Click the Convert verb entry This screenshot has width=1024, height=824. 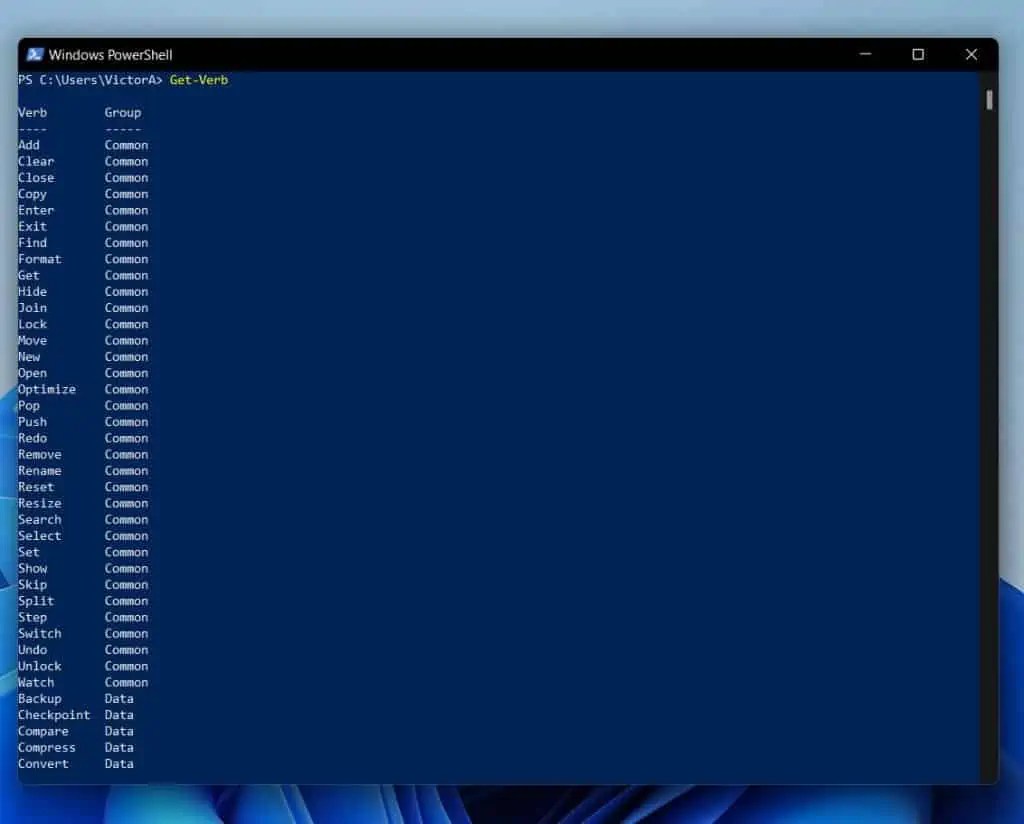point(43,765)
